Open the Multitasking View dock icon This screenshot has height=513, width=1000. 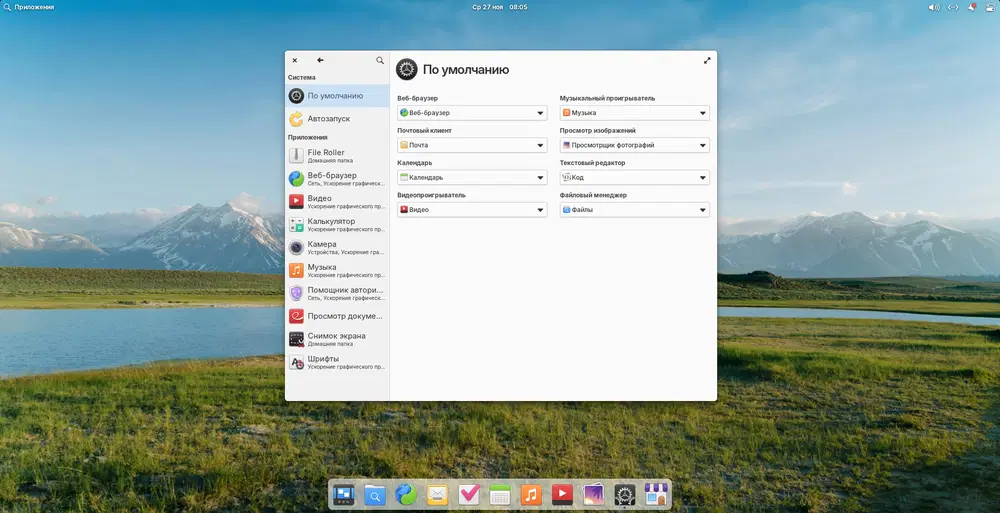(x=344, y=494)
